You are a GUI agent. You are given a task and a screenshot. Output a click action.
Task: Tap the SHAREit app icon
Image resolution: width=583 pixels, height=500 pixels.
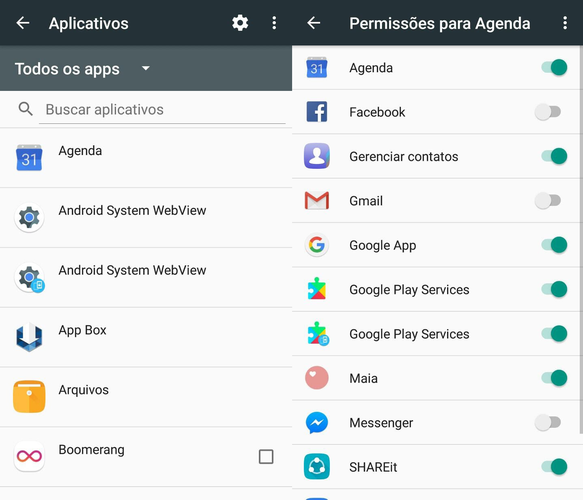(317, 467)
